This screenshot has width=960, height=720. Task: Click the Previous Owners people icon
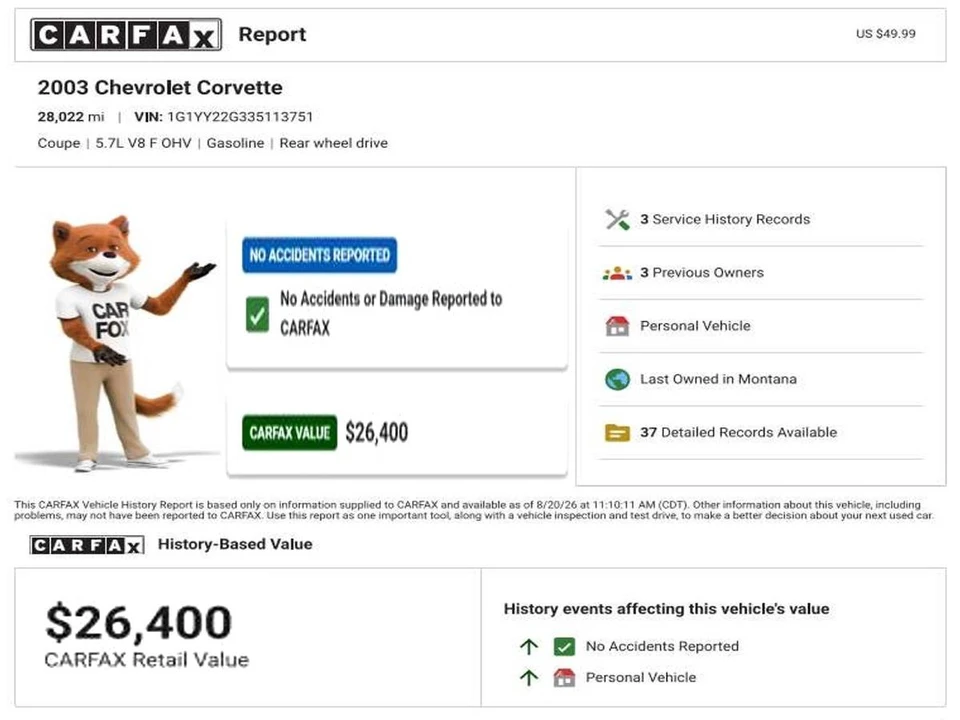point(617,273)
